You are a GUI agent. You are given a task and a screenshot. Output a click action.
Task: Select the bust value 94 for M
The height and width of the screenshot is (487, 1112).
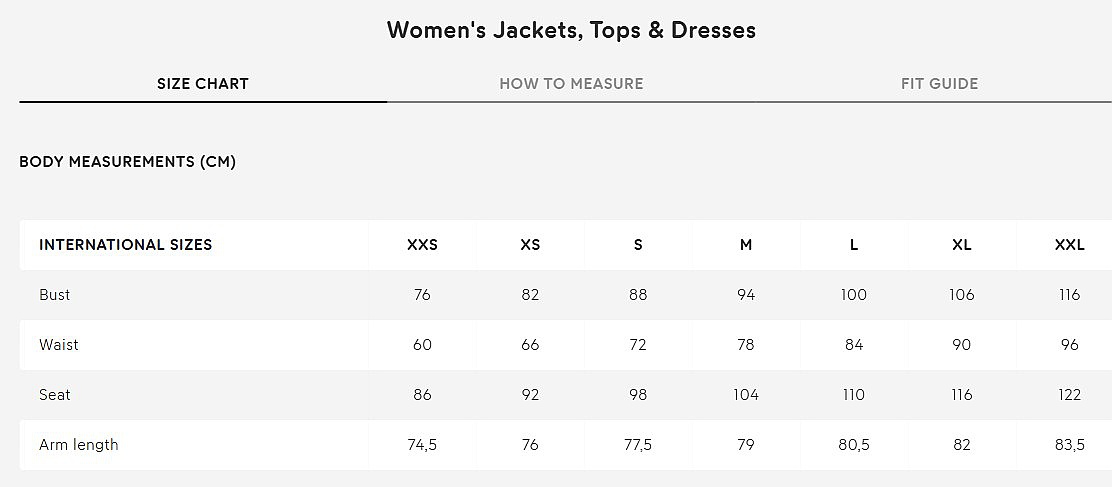(746, 295)
